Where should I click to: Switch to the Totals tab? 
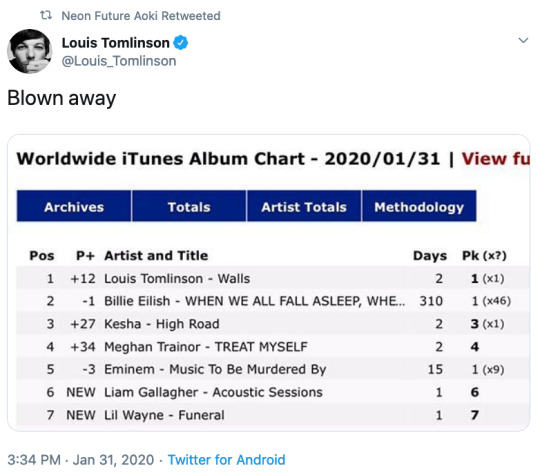click(x=189, y=206)
